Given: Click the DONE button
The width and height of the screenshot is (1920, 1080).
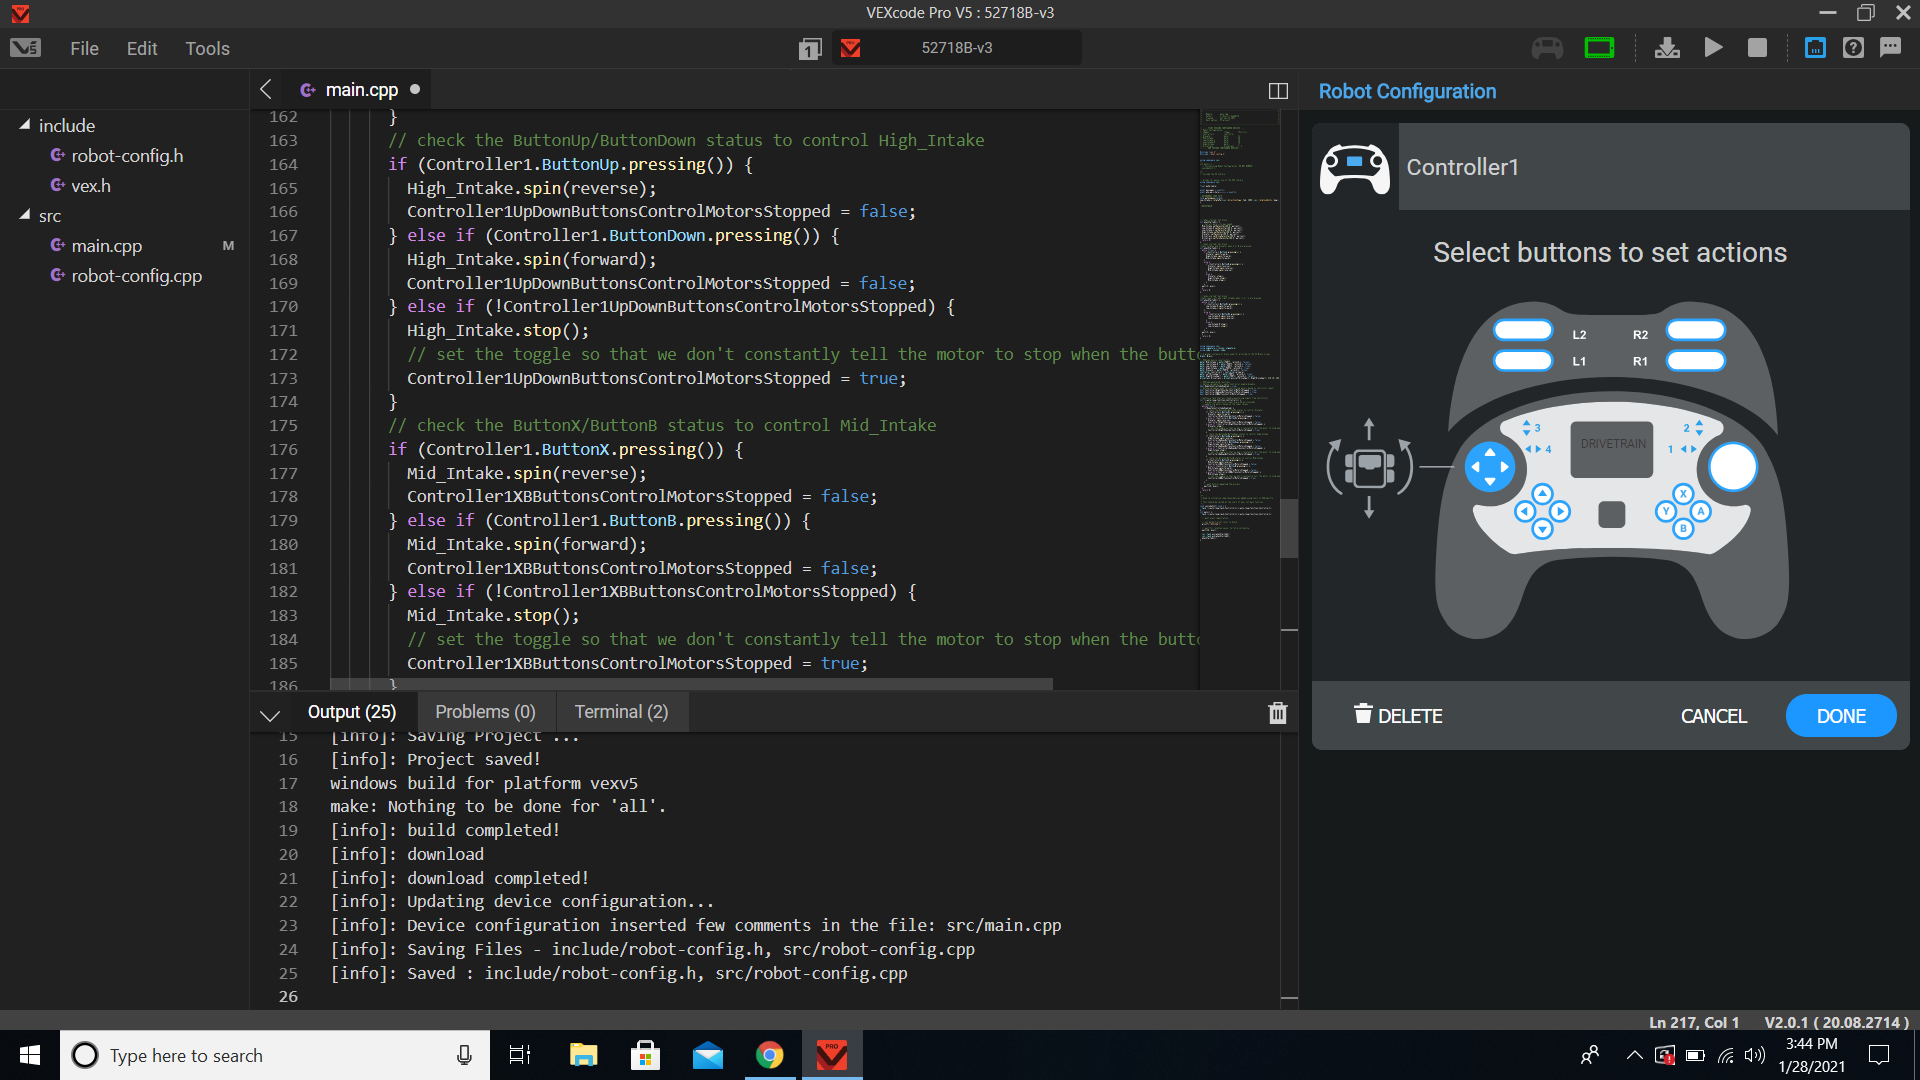Looking at the screenshot, I should pyautogui.click(x=1841, y=716).
